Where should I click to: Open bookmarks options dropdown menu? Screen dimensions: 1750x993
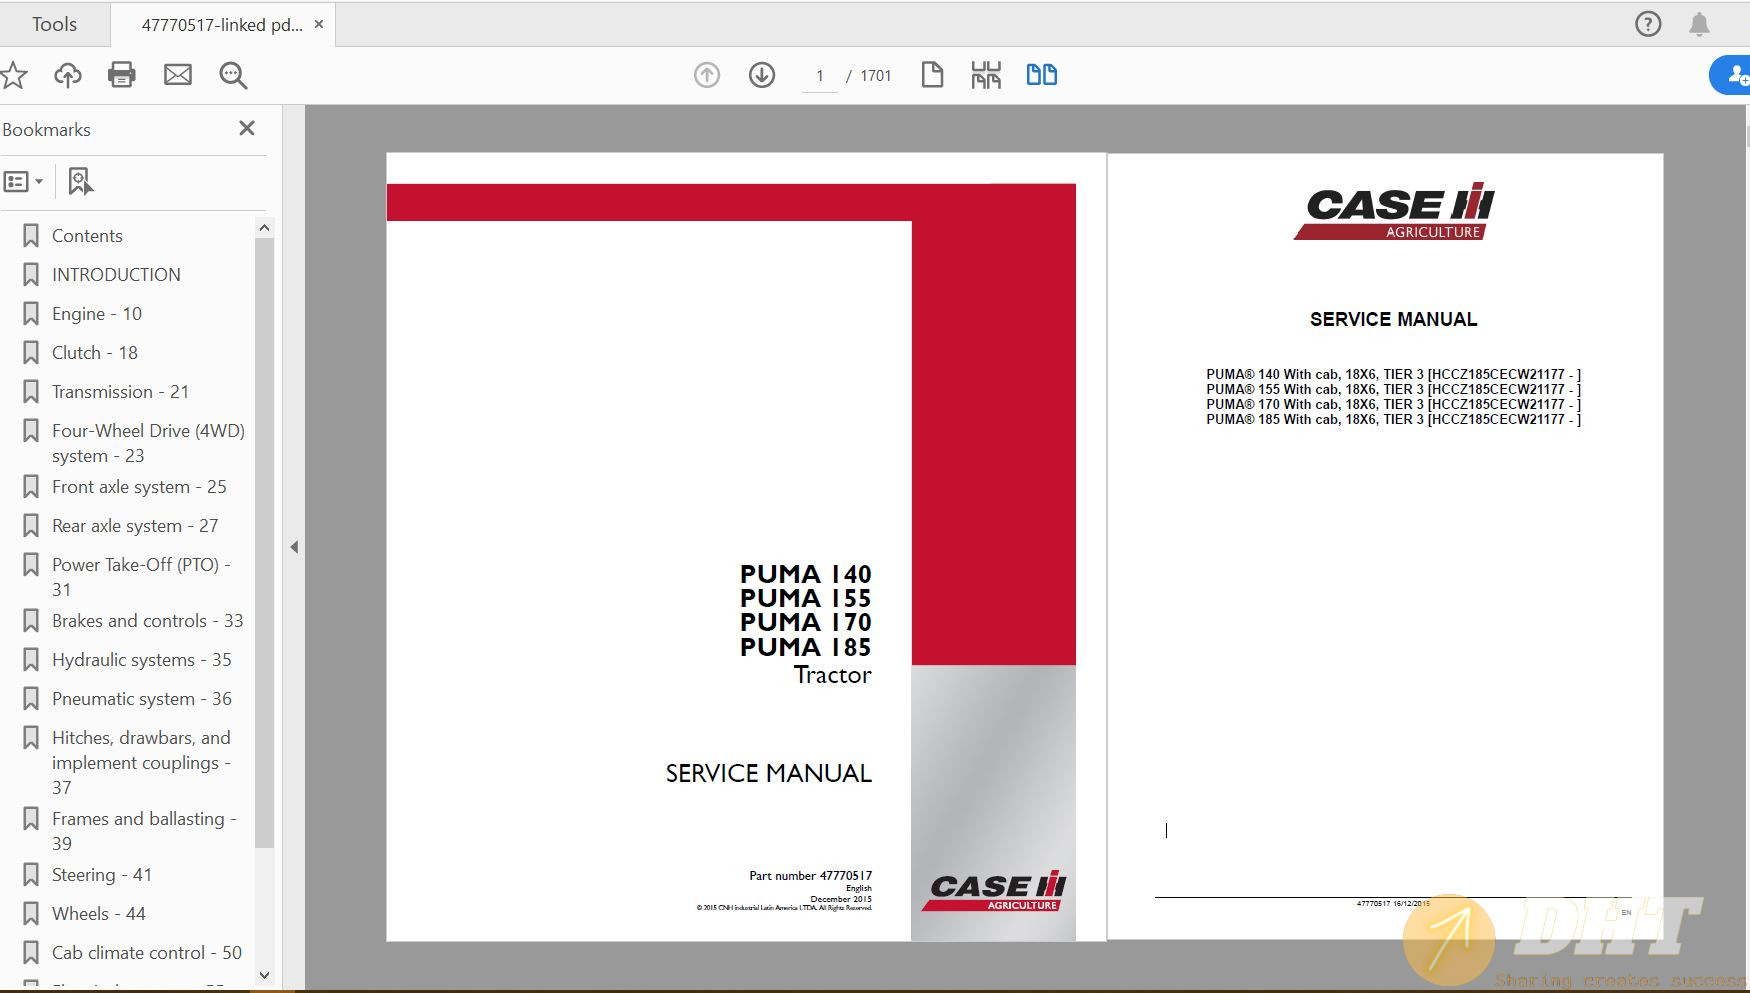coord(24,182)
